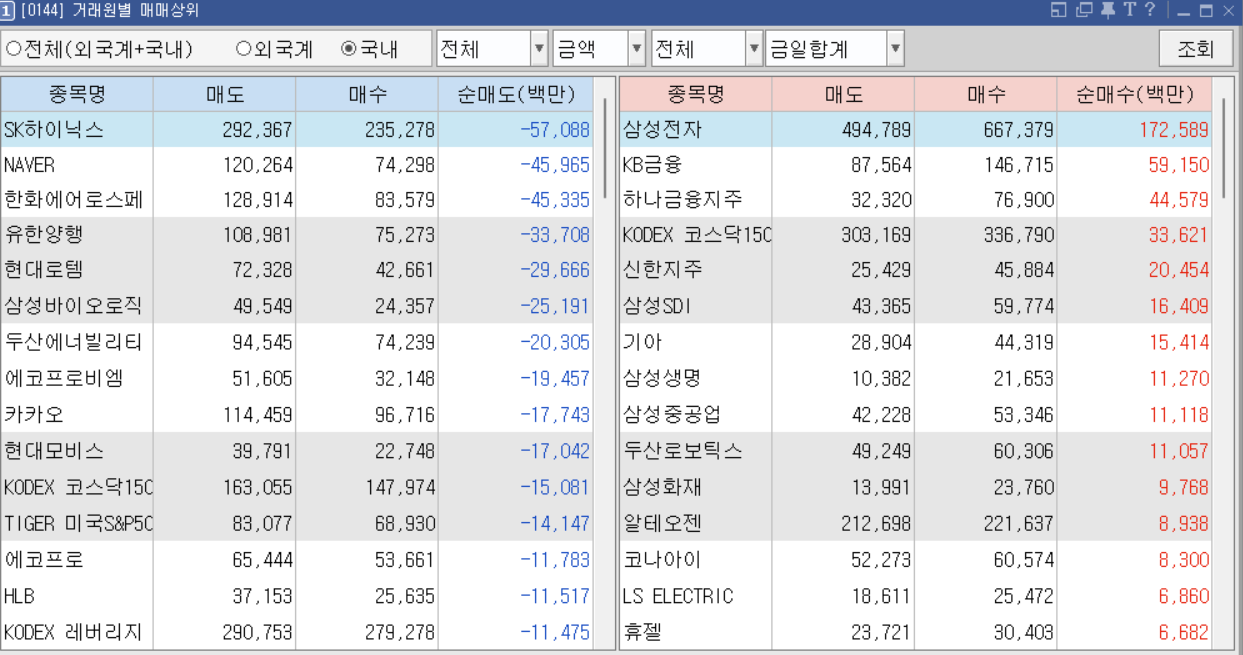The width and height of the screenshot is (1243, 655).
Task: Sort by 순매도(백만) column header
Action: (515, 95)
